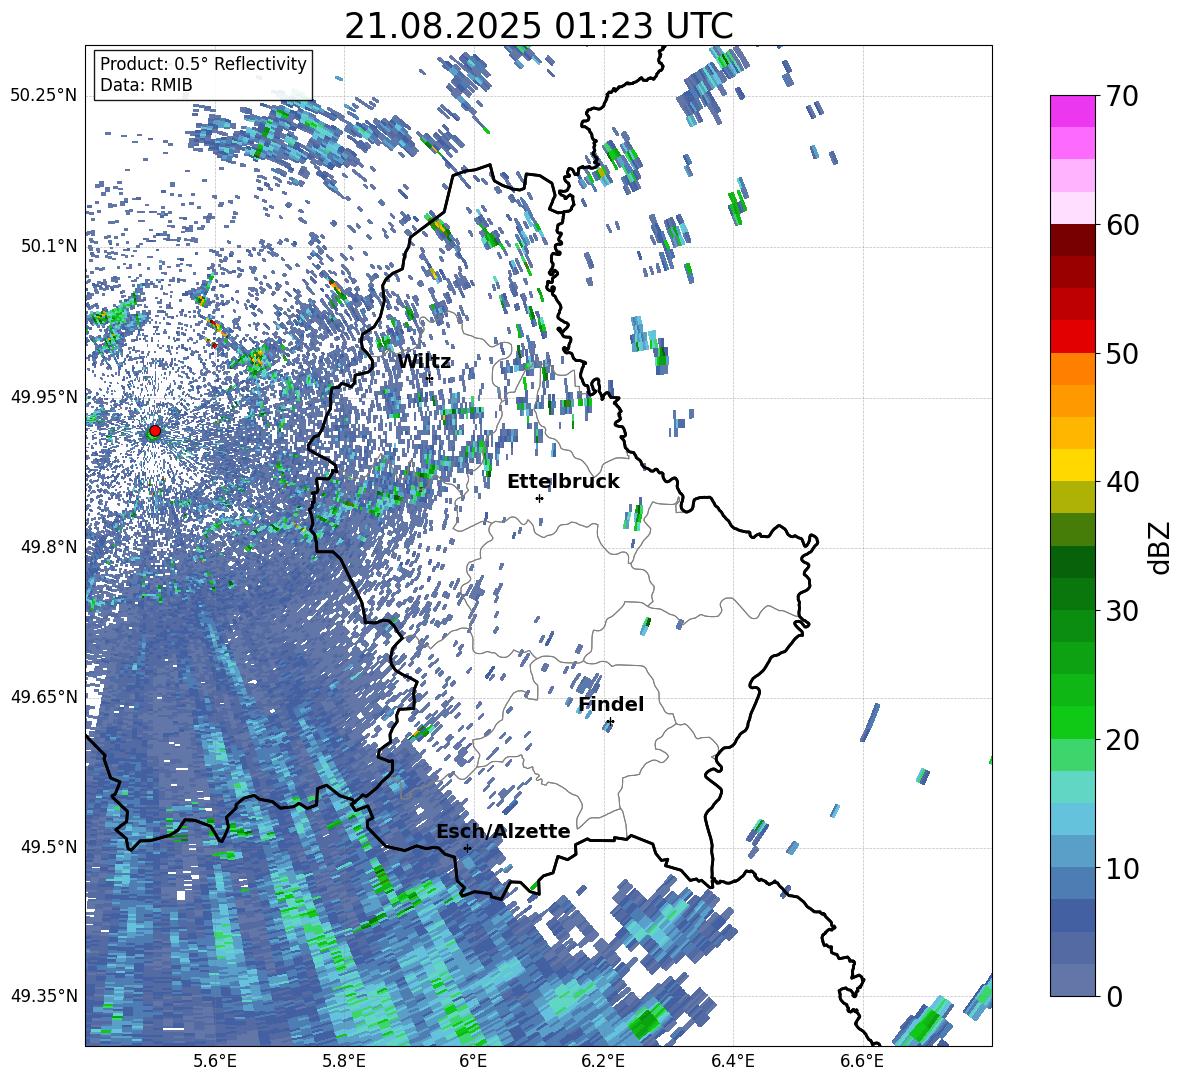This screenshot has width=1184, height=1081.
Task: Click the colorbar tick label 40
Action: pyautogui.click(x=1122, y=482)
